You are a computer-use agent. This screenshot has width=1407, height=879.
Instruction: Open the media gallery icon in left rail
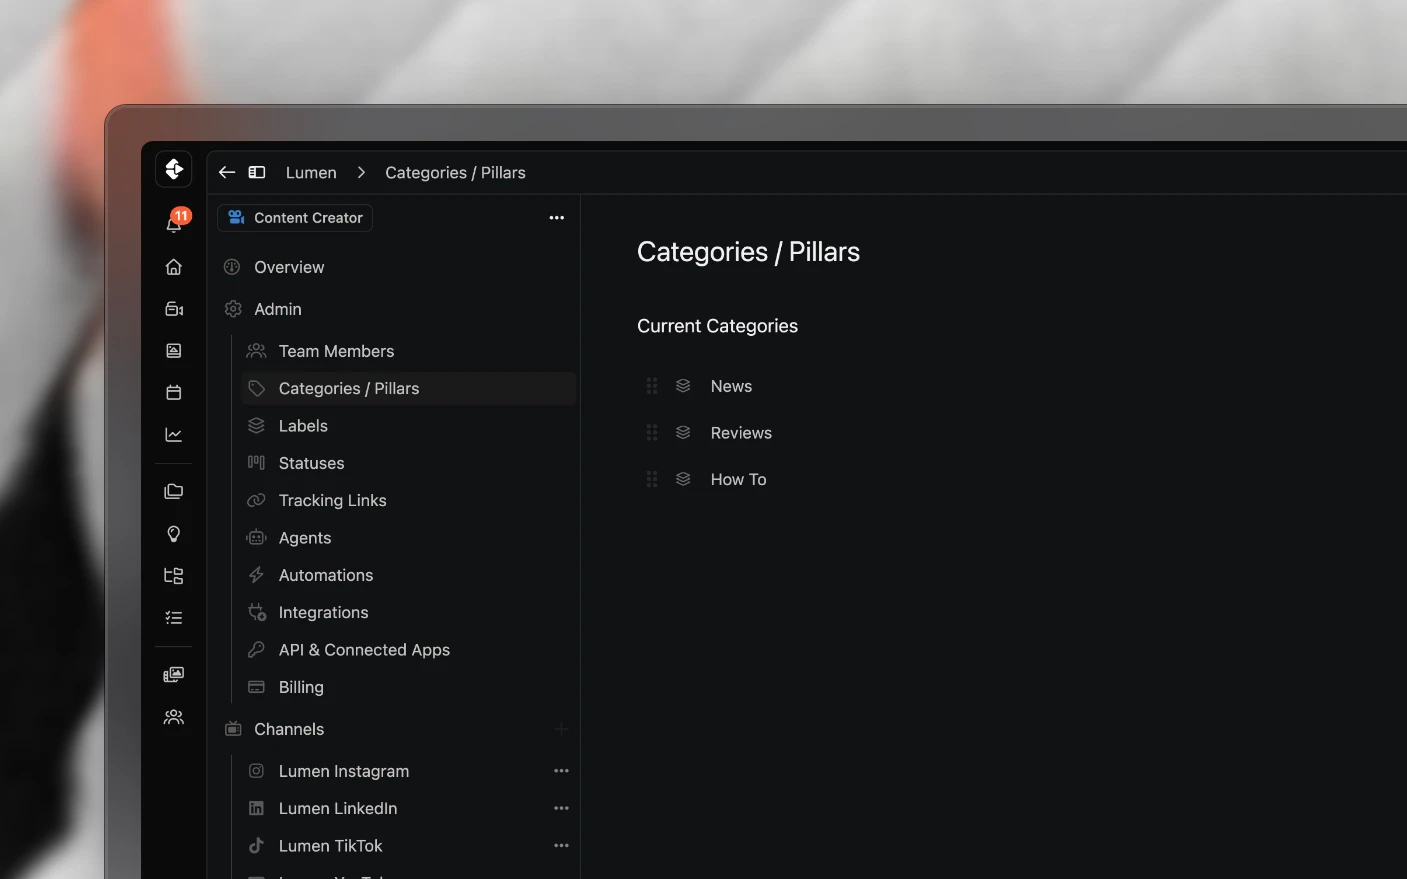pos(174,675)
